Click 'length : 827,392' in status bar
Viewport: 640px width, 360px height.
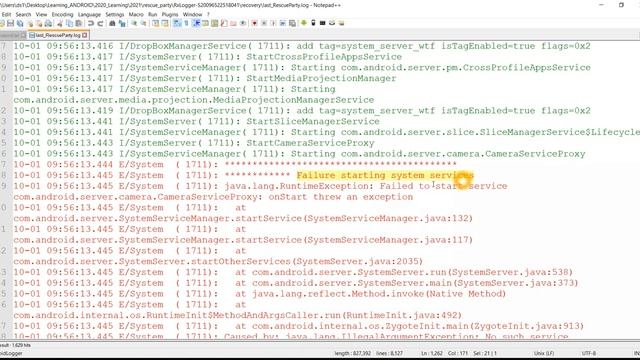pyautogui.click(x=353, y=353)
